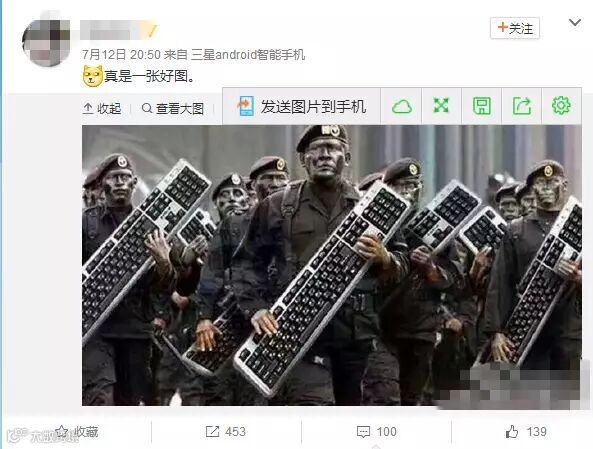Click the soldiers with keyboards image
The image size is (593, 449).
(x=332, y=265)
